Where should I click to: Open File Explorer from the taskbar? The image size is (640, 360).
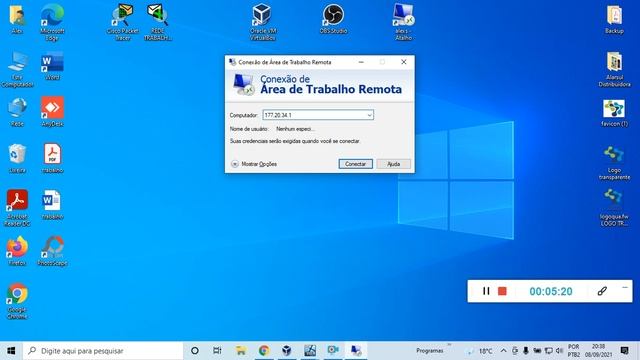click(241, 350)
